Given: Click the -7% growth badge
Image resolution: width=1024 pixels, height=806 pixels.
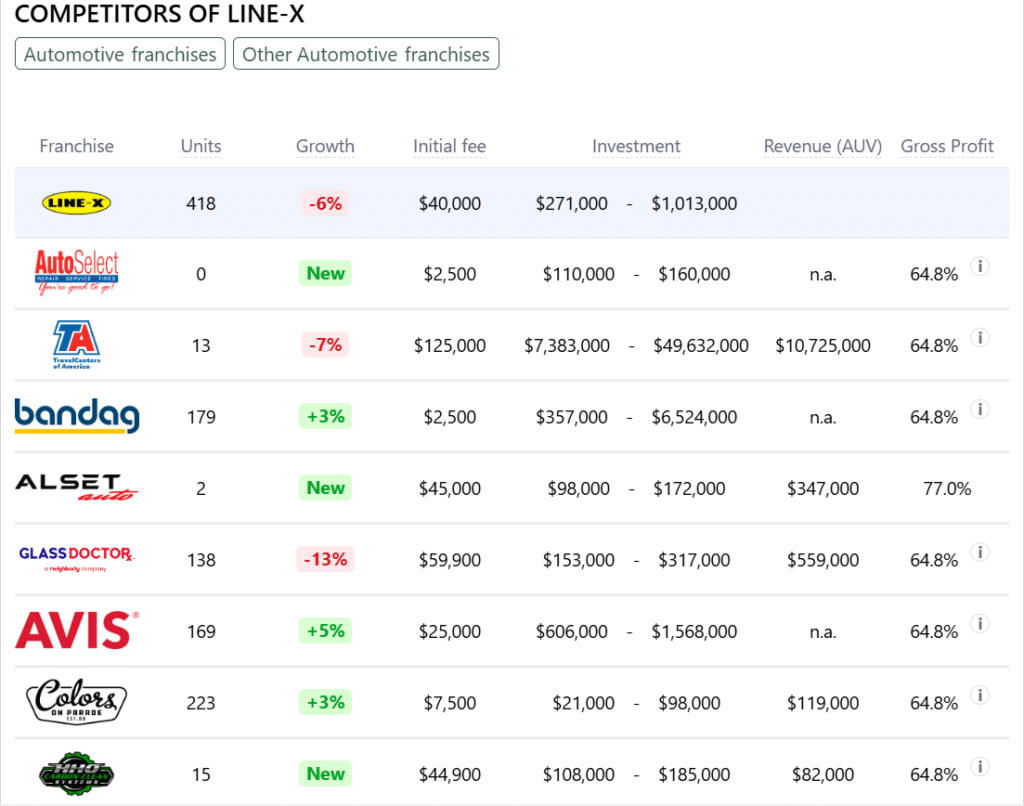Looking at the screenshot, I should [325, 345].
